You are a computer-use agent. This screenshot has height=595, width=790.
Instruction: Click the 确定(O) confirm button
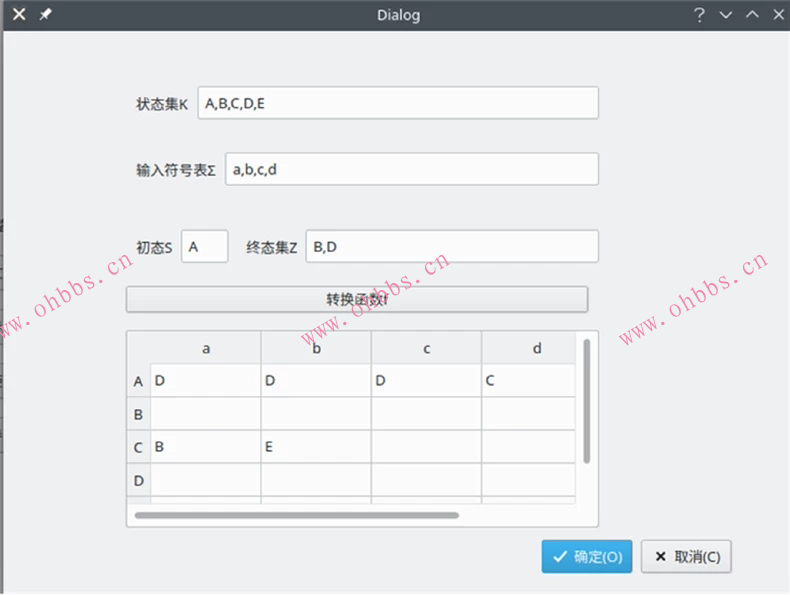point(587,557)
